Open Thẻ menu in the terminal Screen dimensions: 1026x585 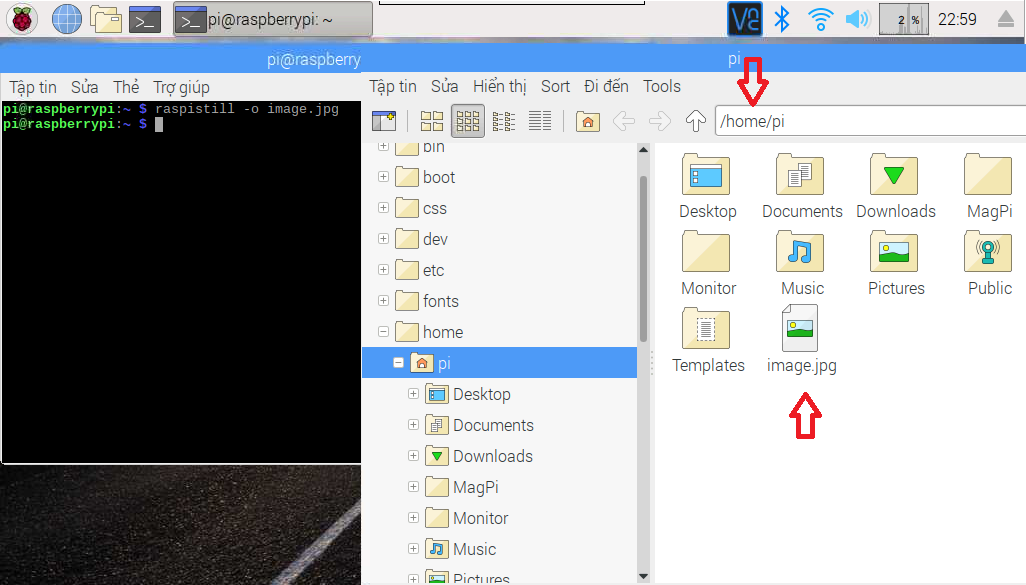(x=126, y=87)
